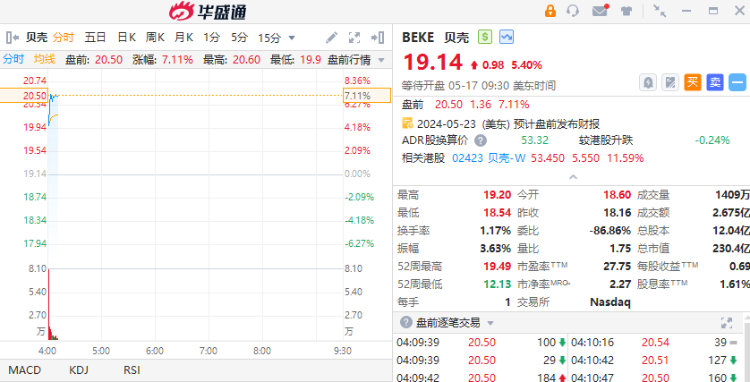Collapse the ADR info section chevron
750x382 pixels.
[573, 177]
